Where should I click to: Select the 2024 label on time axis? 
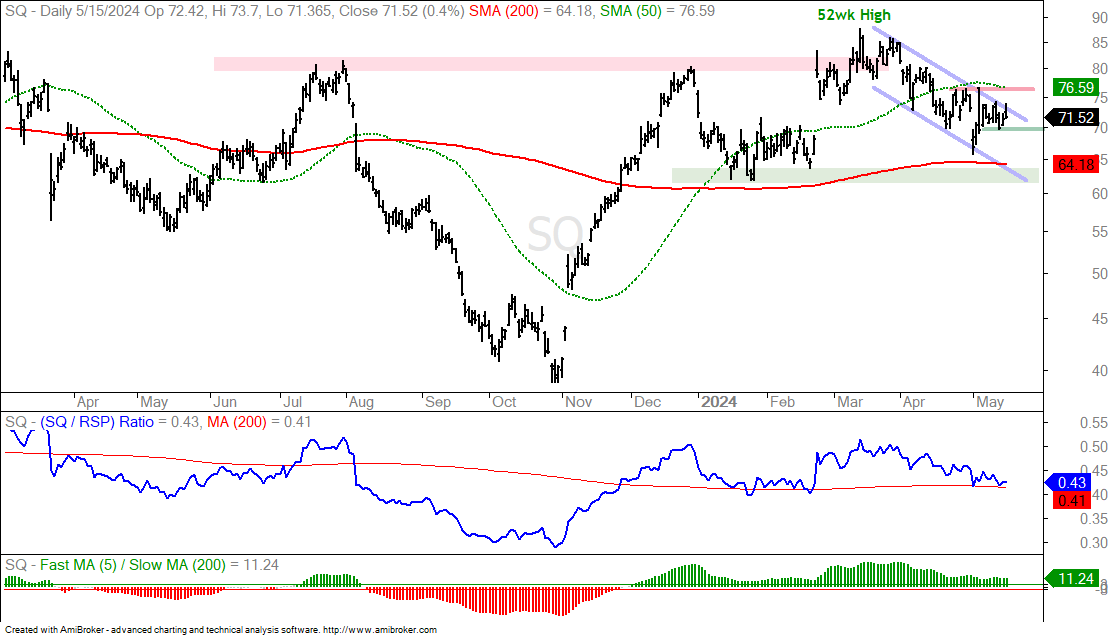point(718,402)
